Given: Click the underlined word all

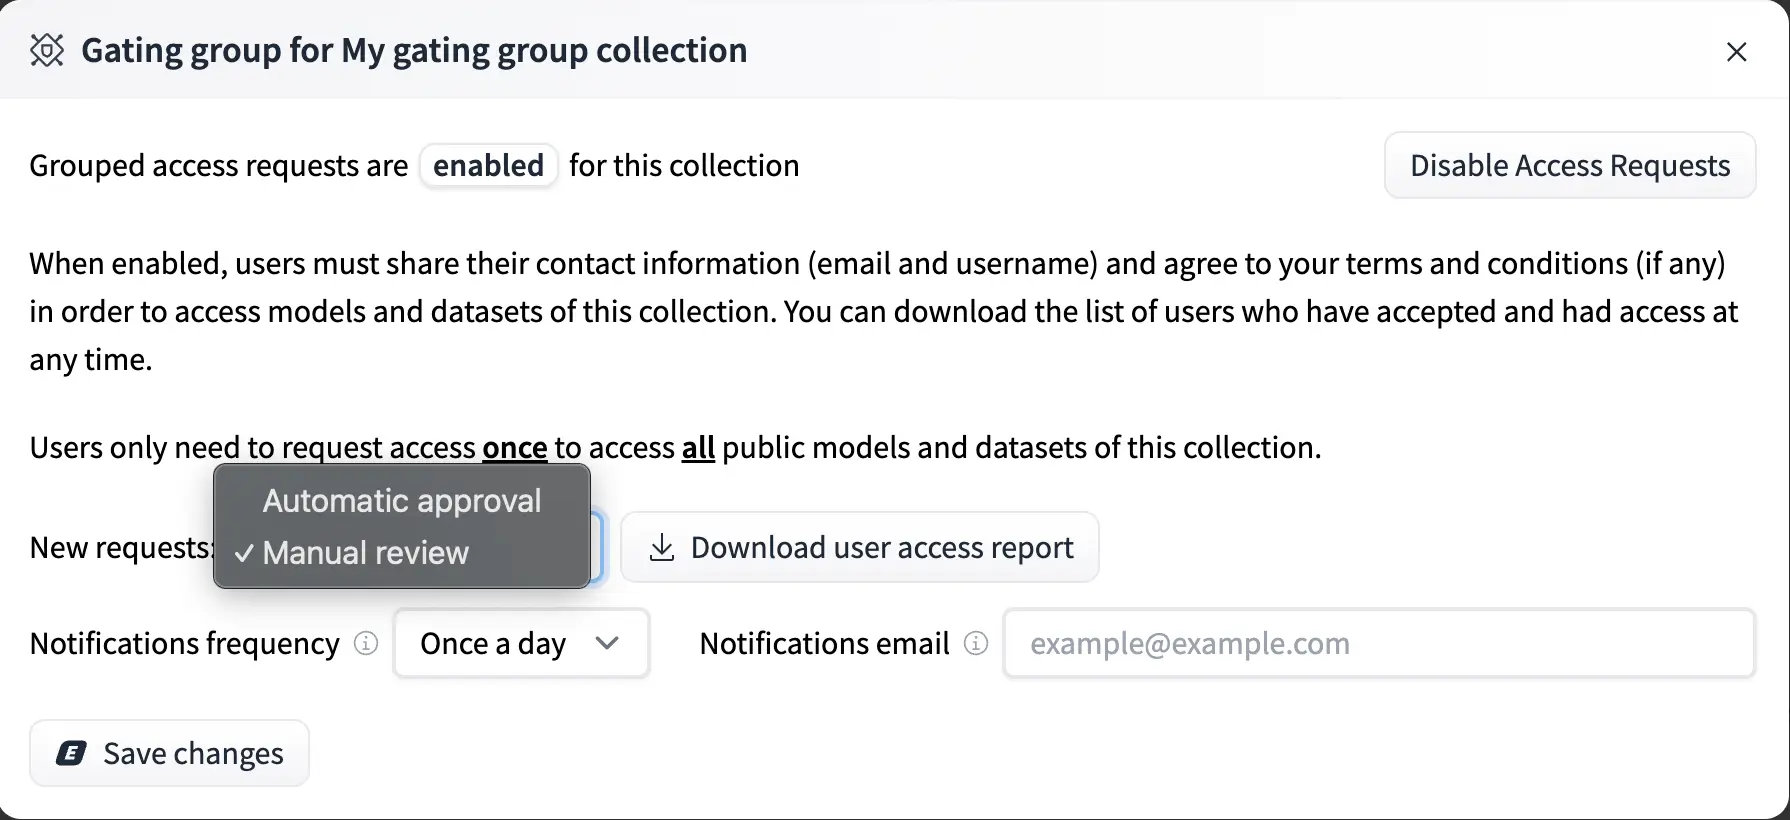Looking at the screenshot, I should coord(698,447).
